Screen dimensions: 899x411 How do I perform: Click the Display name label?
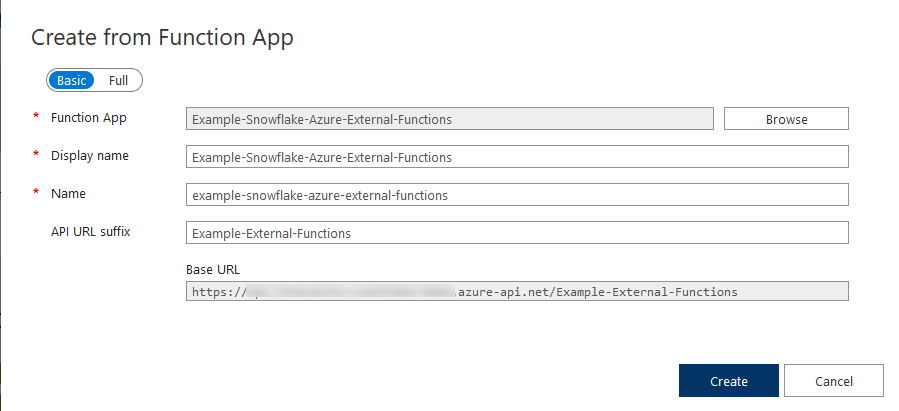coord(89,156)
